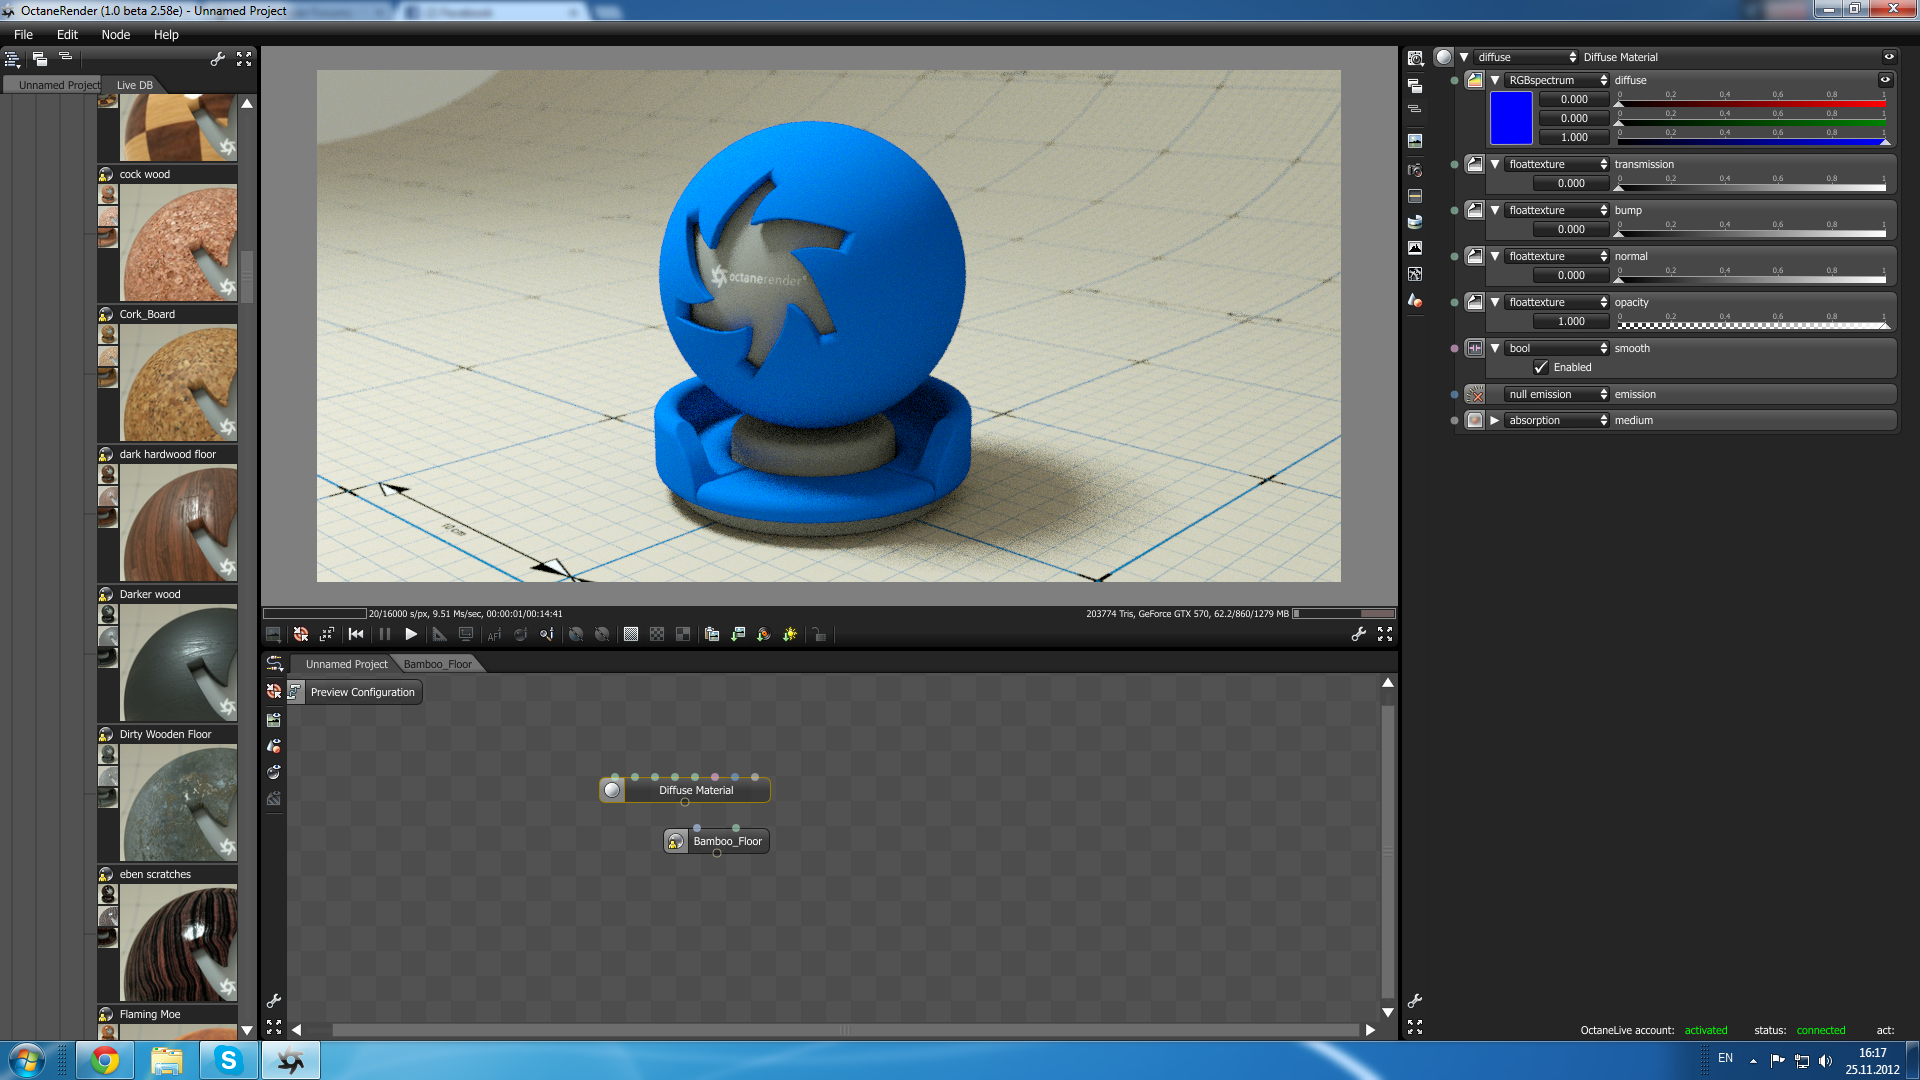
Task: Pause the rendering
Action: (385, 634)
